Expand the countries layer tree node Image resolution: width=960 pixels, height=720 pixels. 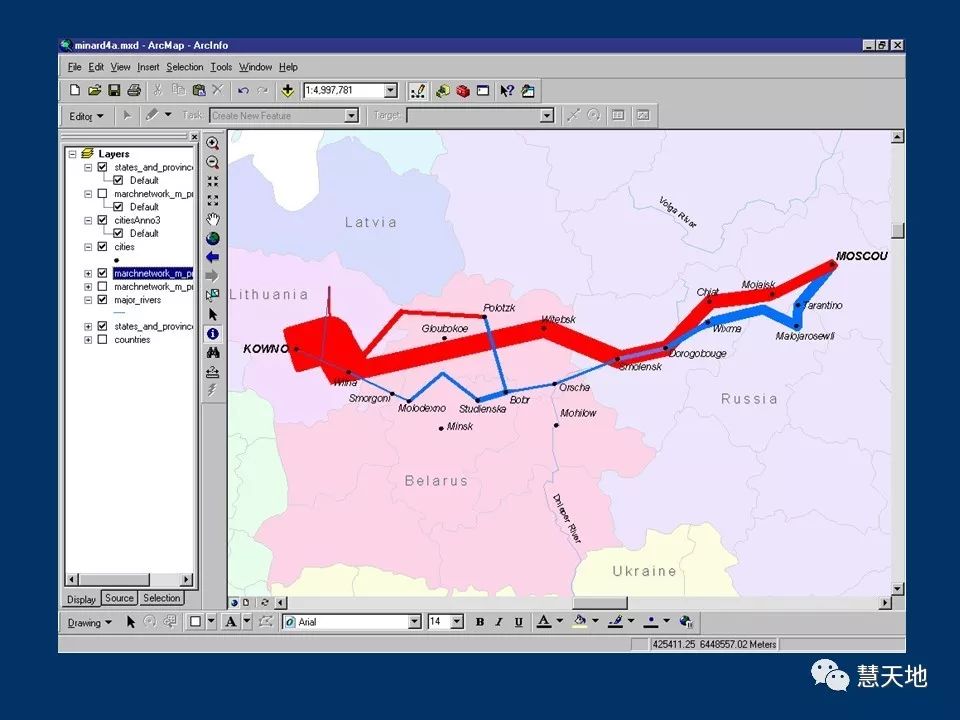(x=88, y=340)
